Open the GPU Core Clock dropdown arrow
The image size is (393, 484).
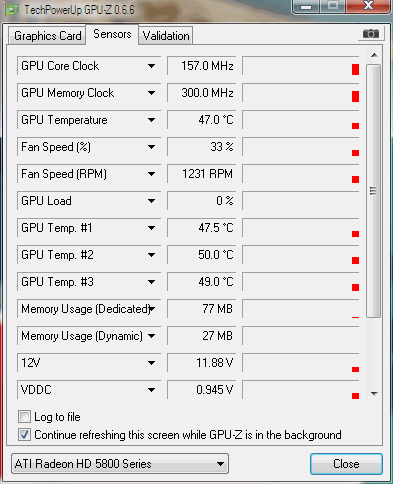click(x=151, y=66)
